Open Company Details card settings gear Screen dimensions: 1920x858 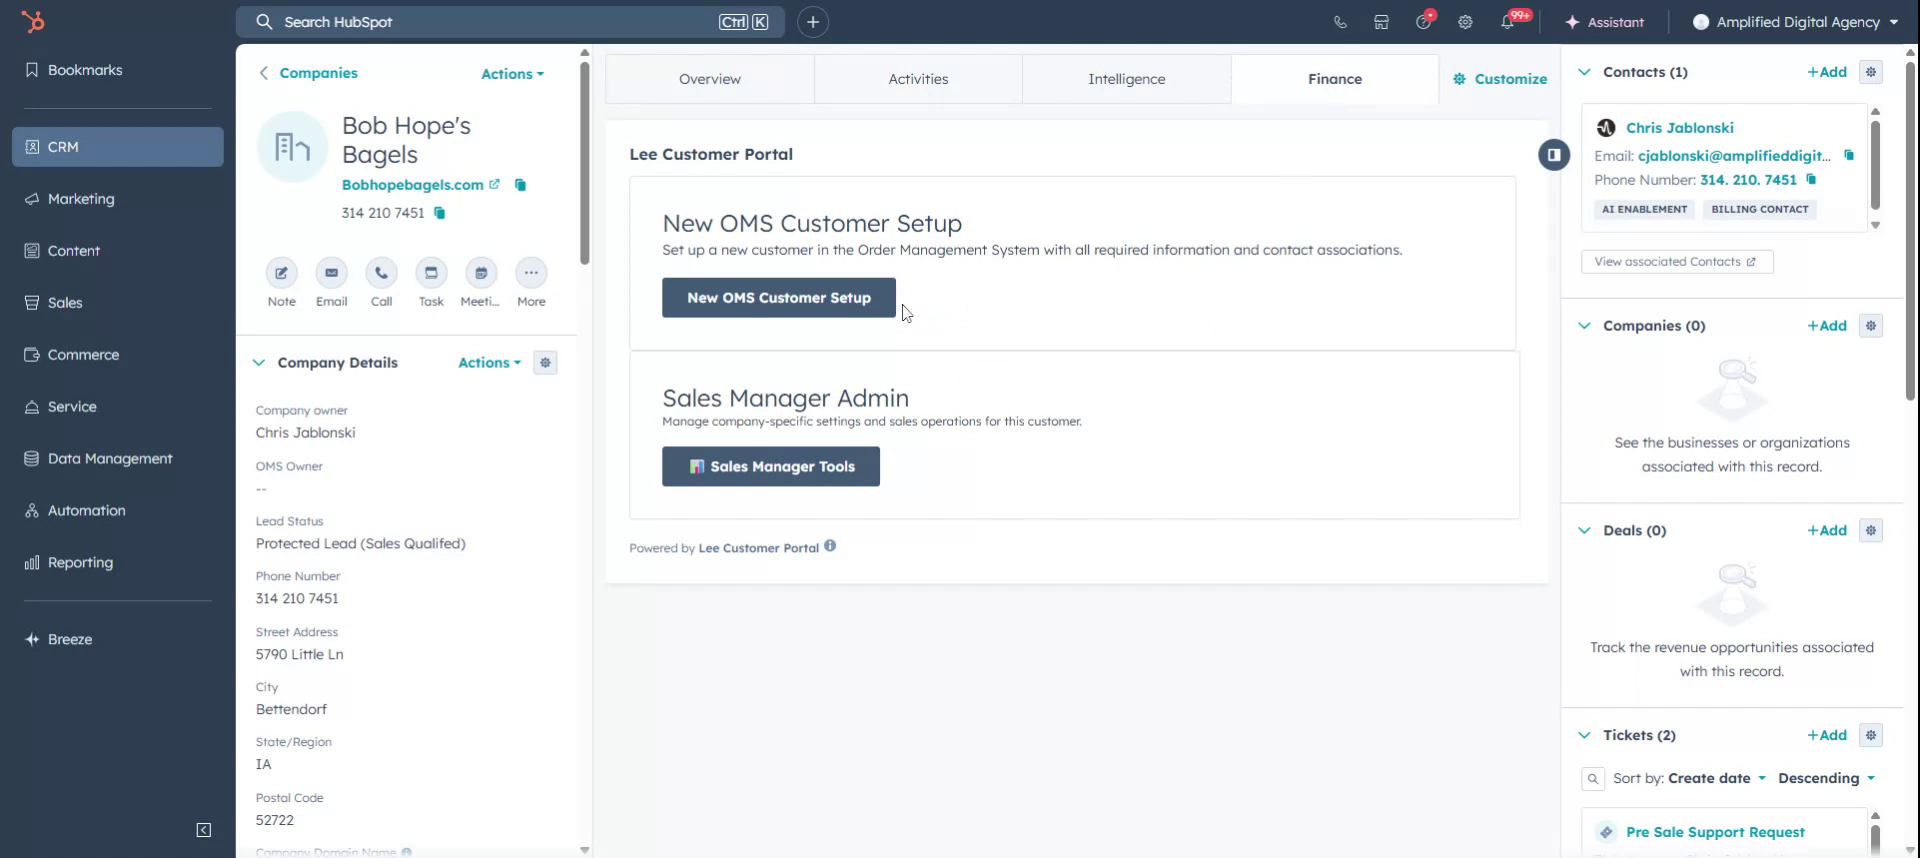click(x=545, y=363)
